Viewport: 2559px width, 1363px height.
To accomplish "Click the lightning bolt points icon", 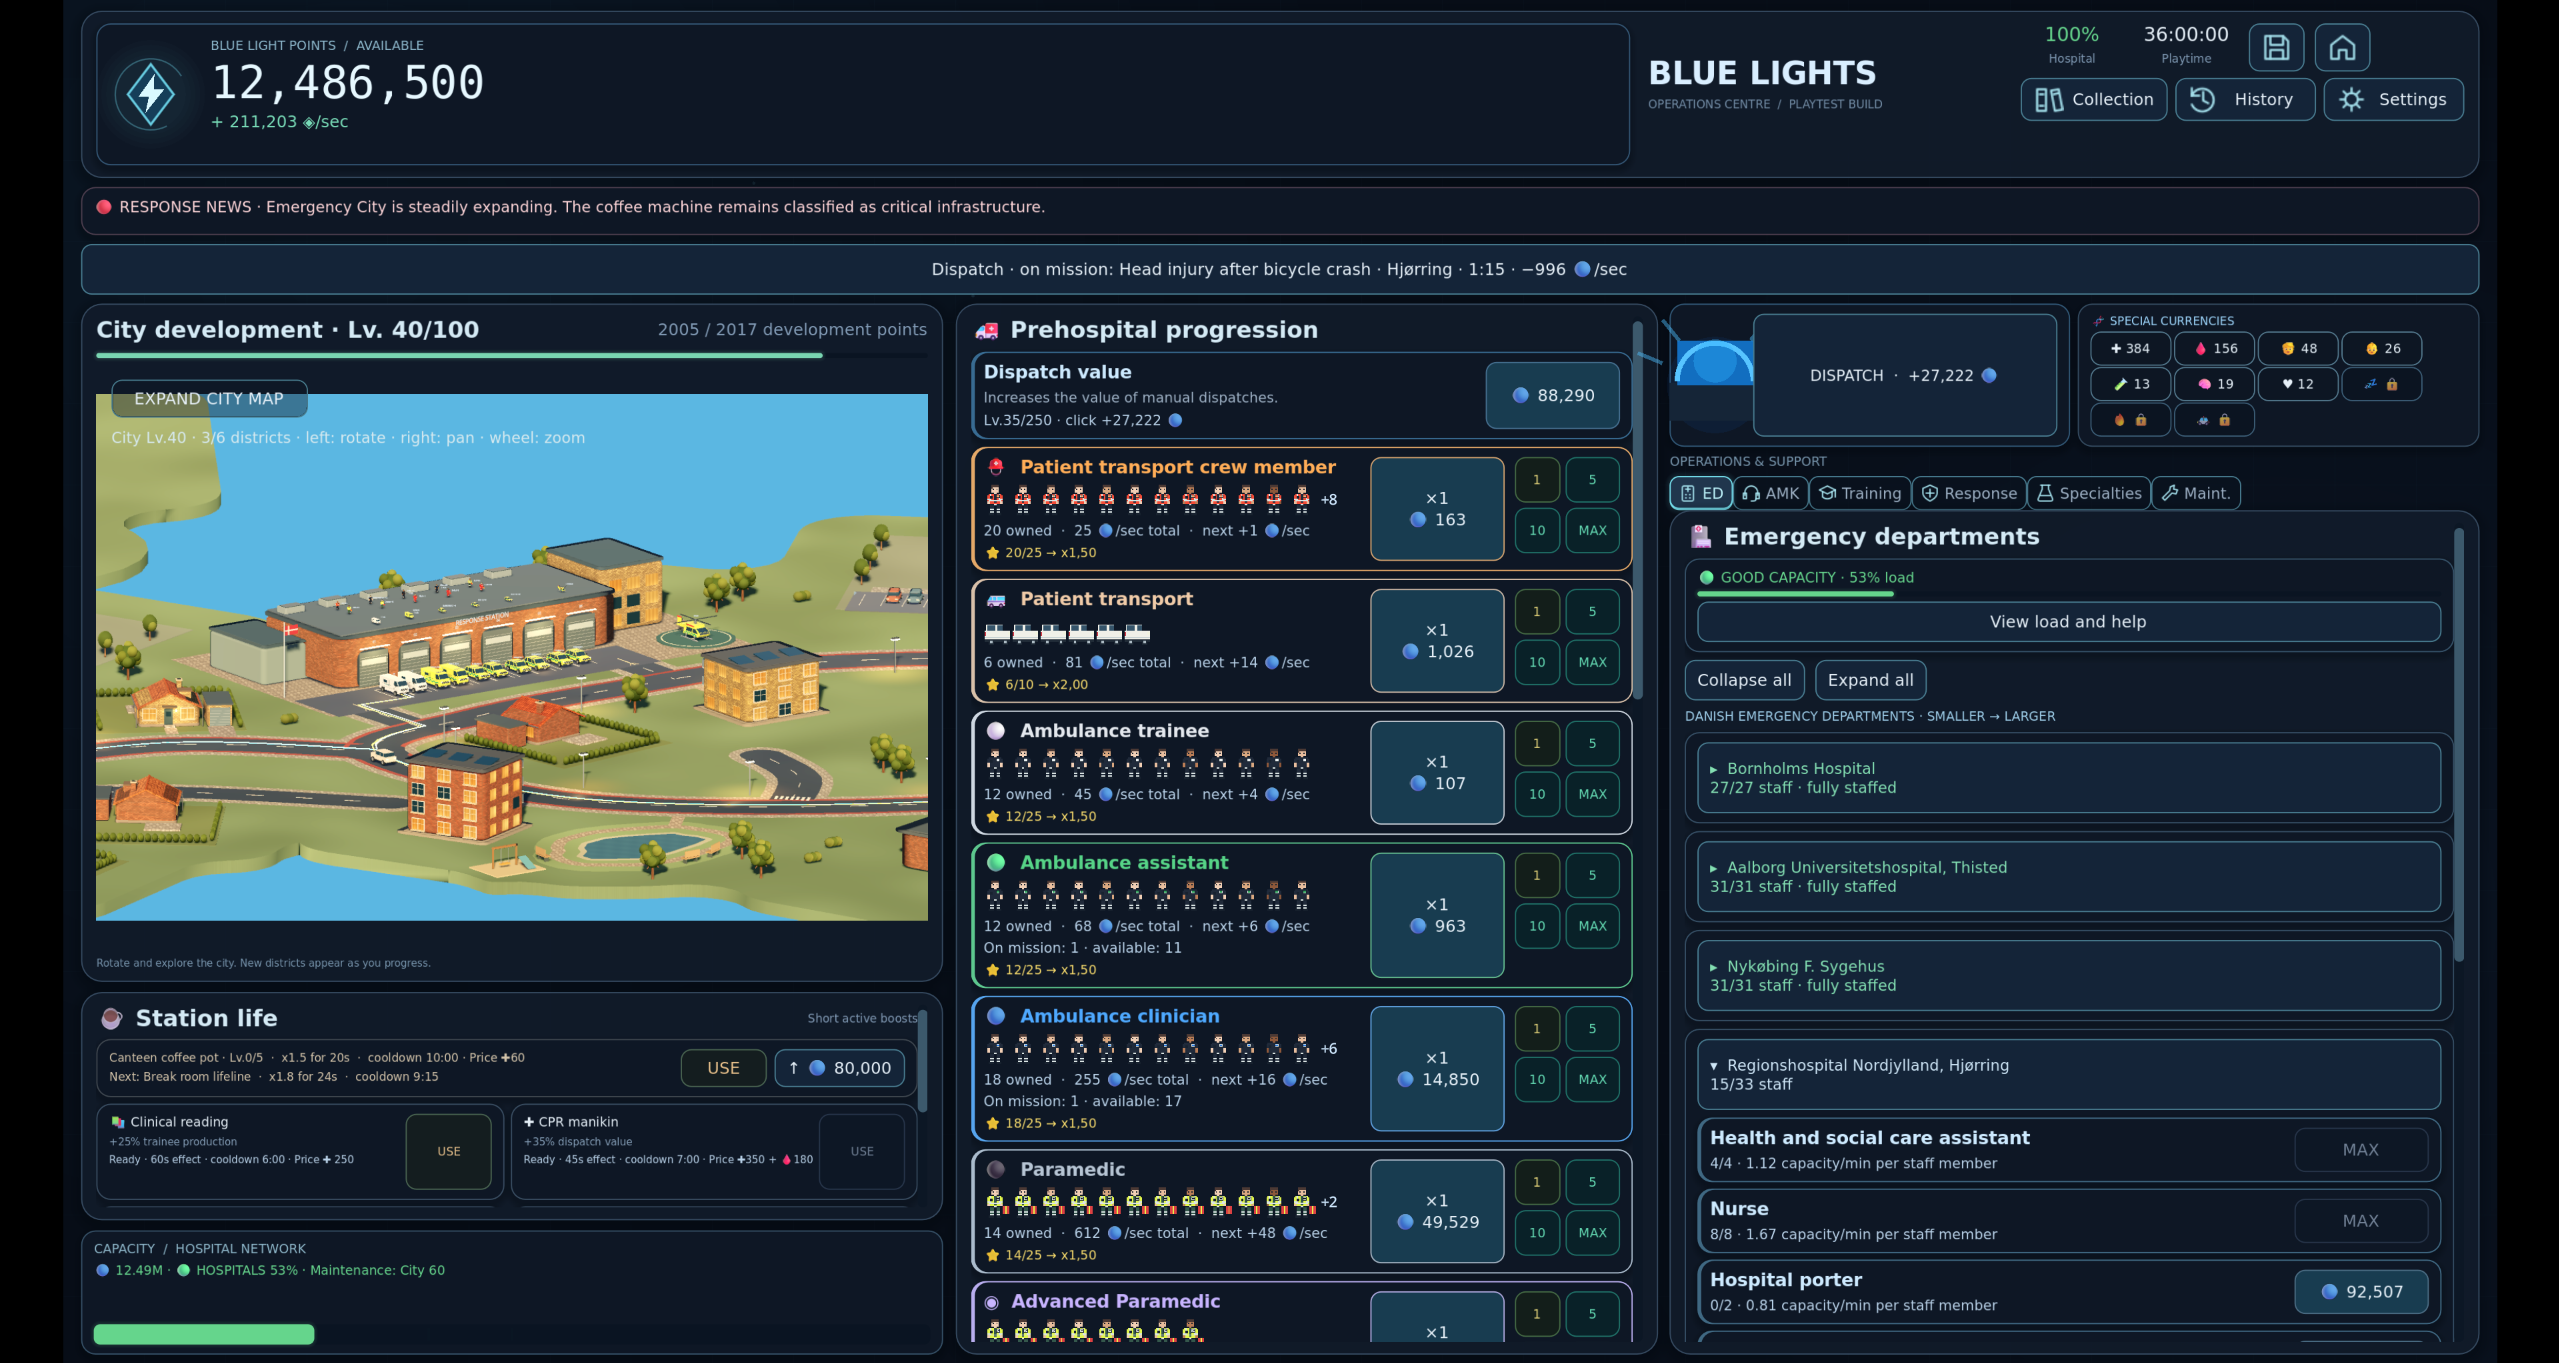I will (x=150, y=94).
